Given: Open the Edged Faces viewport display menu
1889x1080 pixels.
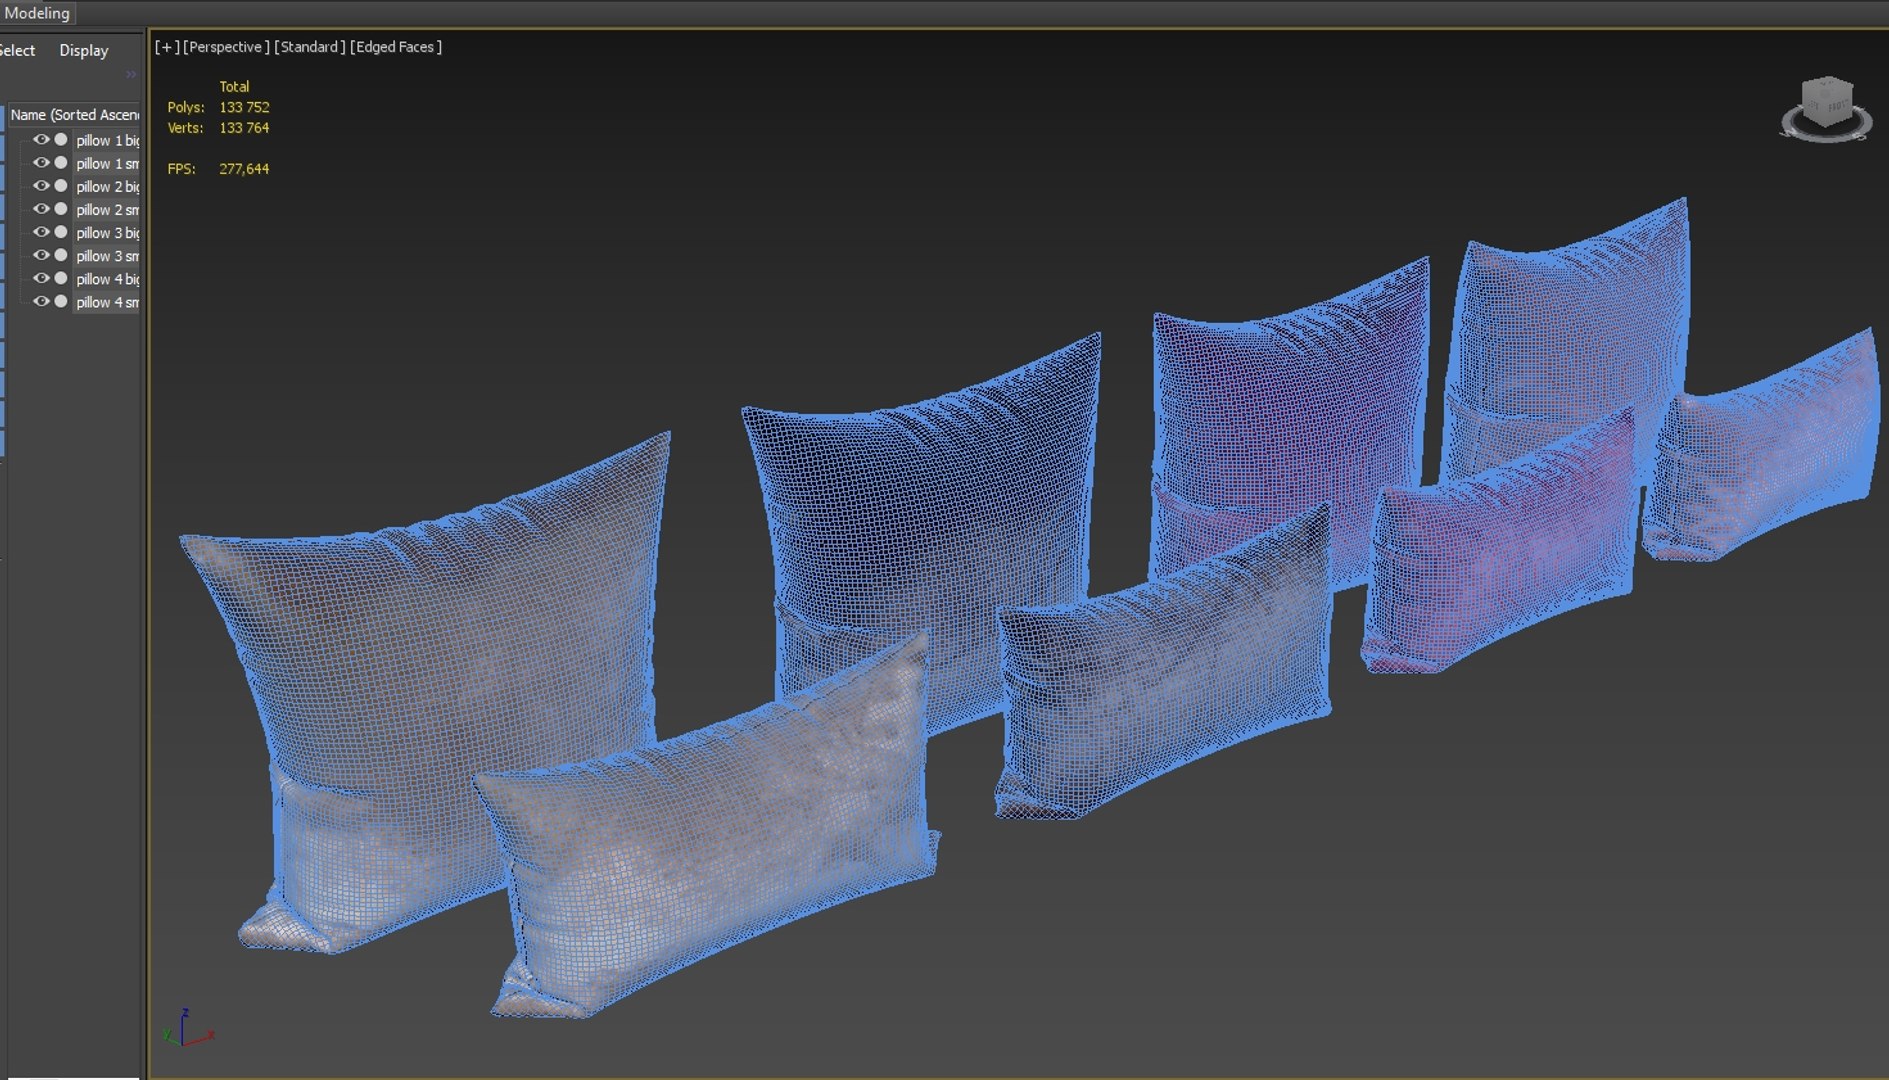Looking at the screenshot, I should point(396,47).
